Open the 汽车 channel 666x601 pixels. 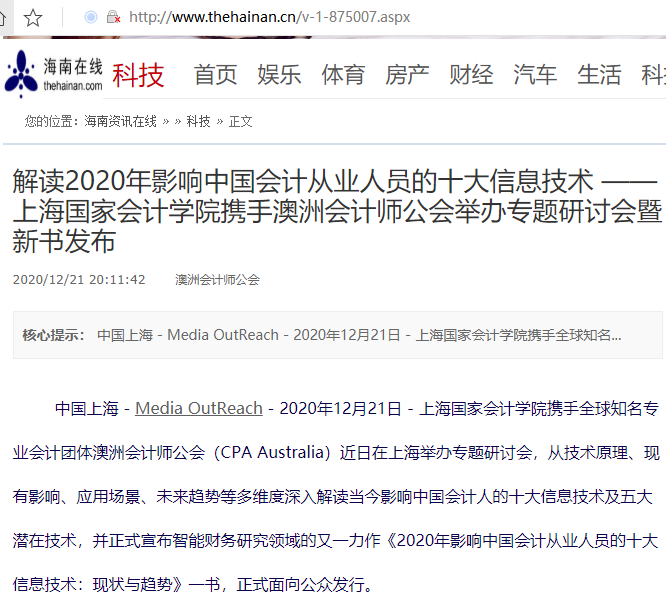tap(535, 75)
